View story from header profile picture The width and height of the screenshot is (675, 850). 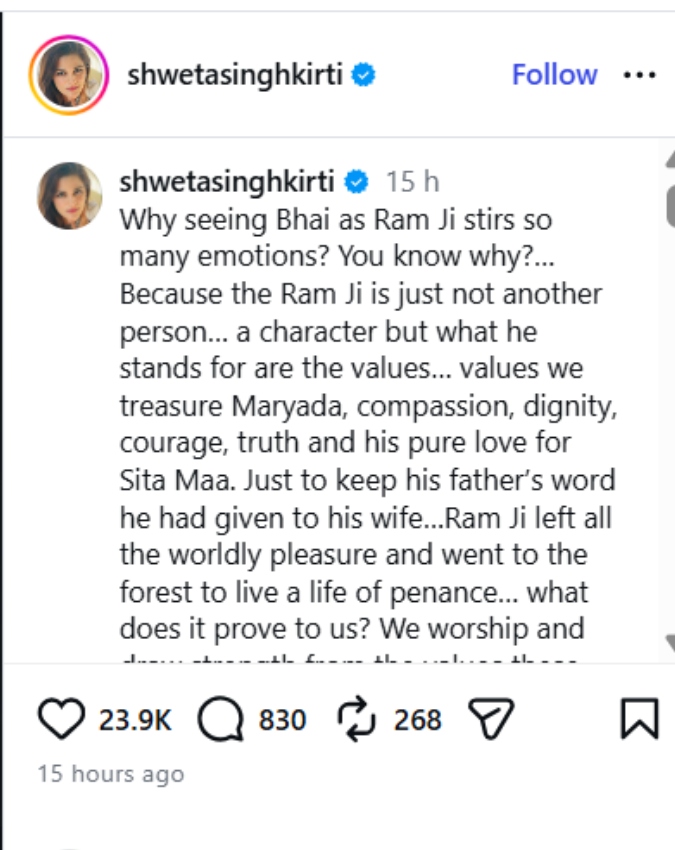pos(68,75)
